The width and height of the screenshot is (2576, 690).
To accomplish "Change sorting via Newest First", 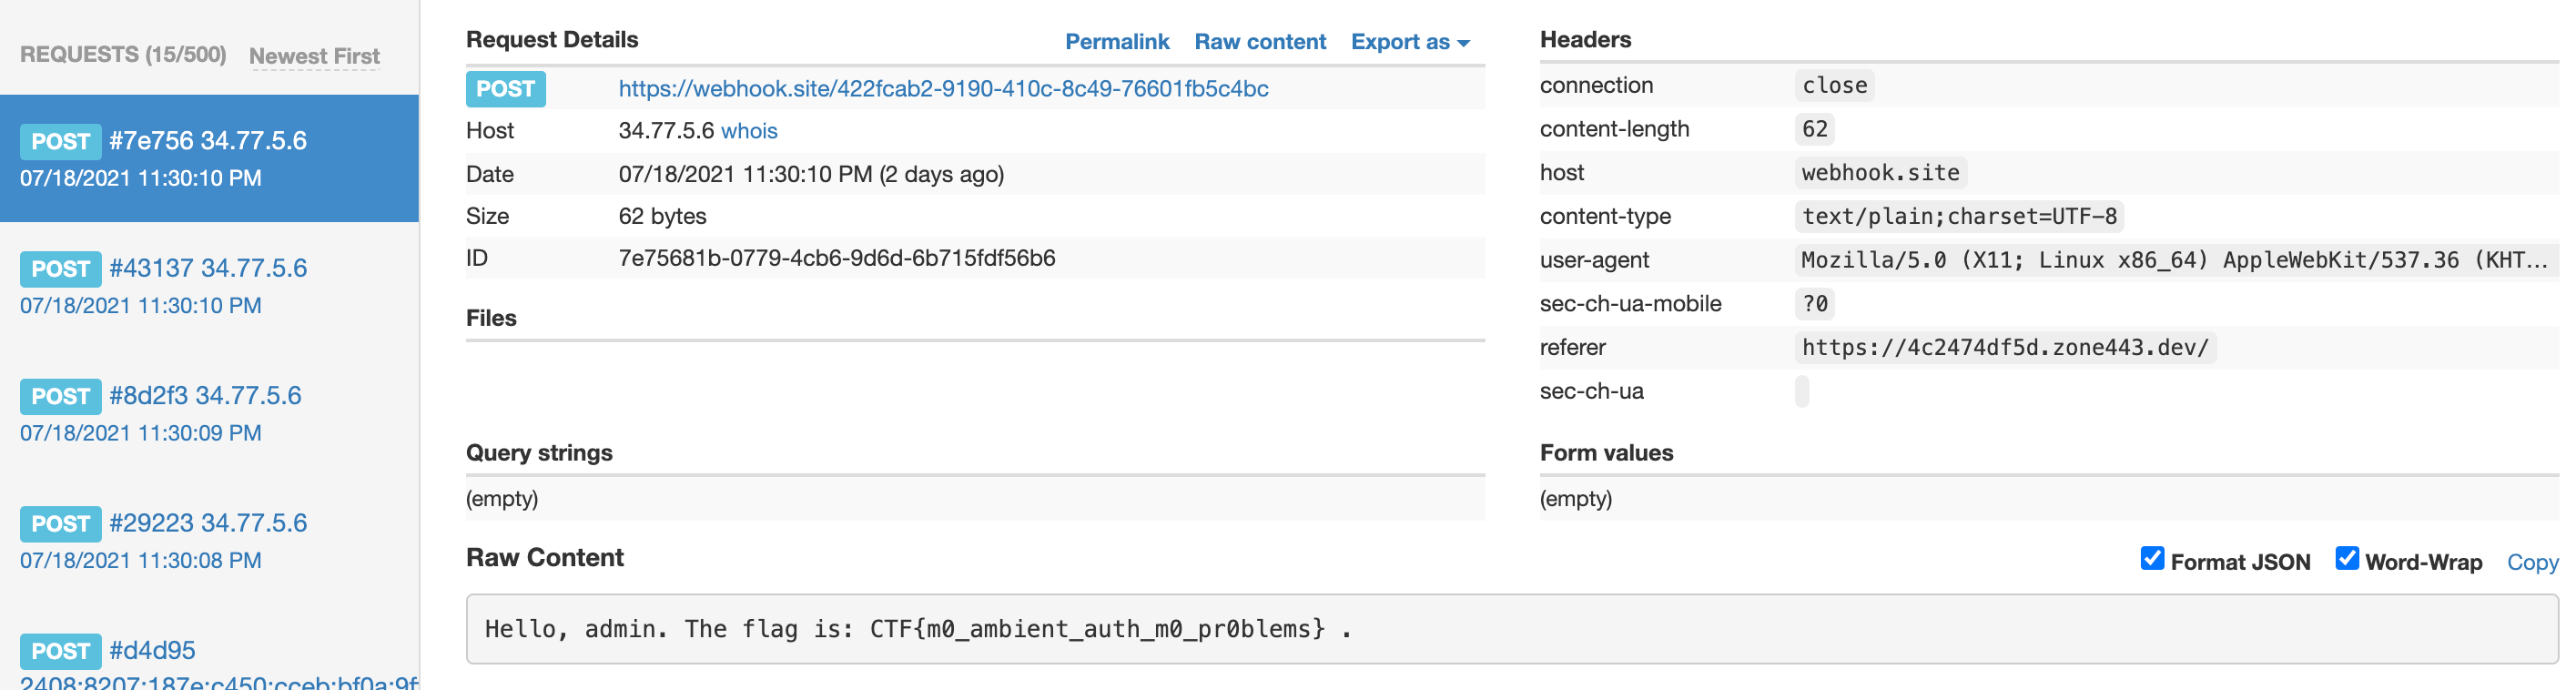I will pos(314,56).
